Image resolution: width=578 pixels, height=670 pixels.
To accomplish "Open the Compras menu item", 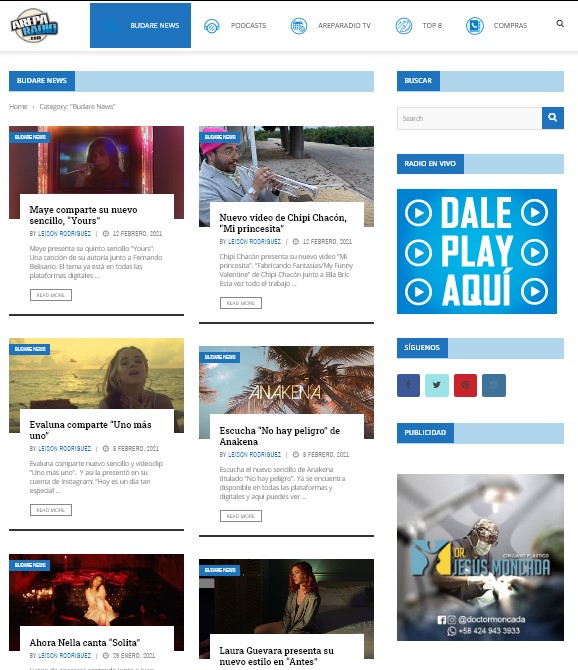I will 511,26.
